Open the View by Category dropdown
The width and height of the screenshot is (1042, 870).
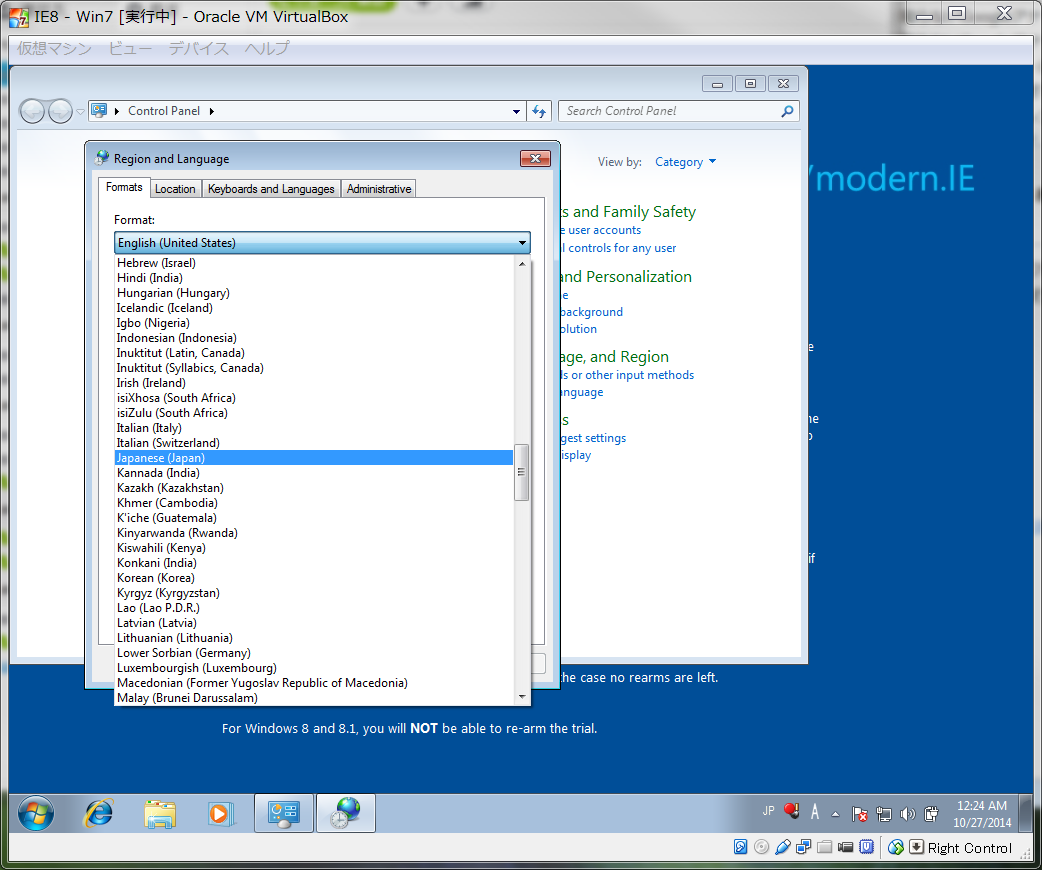[686, 162]
